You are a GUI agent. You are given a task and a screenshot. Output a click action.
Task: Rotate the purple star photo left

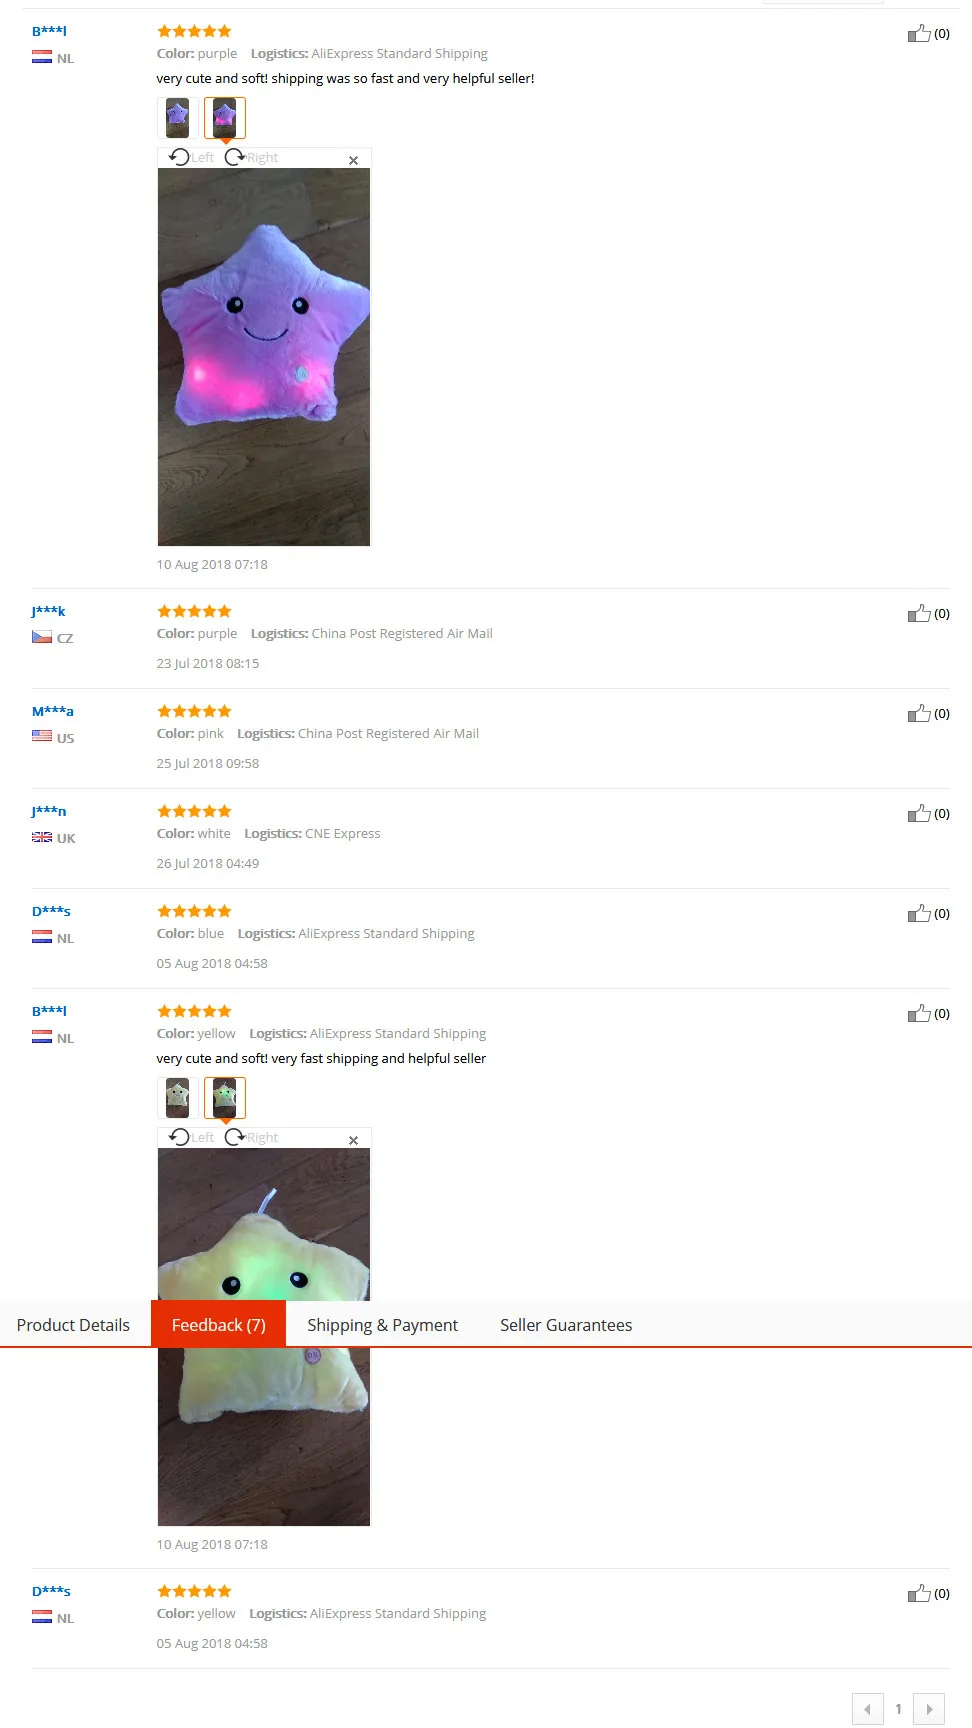(x=191, y=157)
